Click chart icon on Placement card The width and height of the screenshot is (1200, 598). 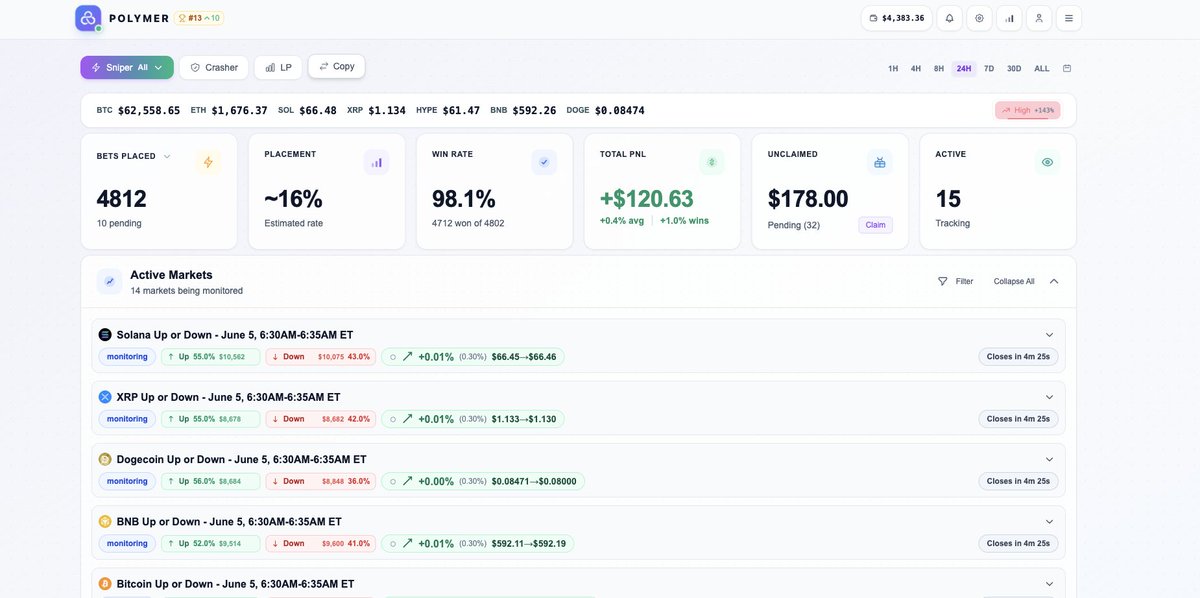376,162
